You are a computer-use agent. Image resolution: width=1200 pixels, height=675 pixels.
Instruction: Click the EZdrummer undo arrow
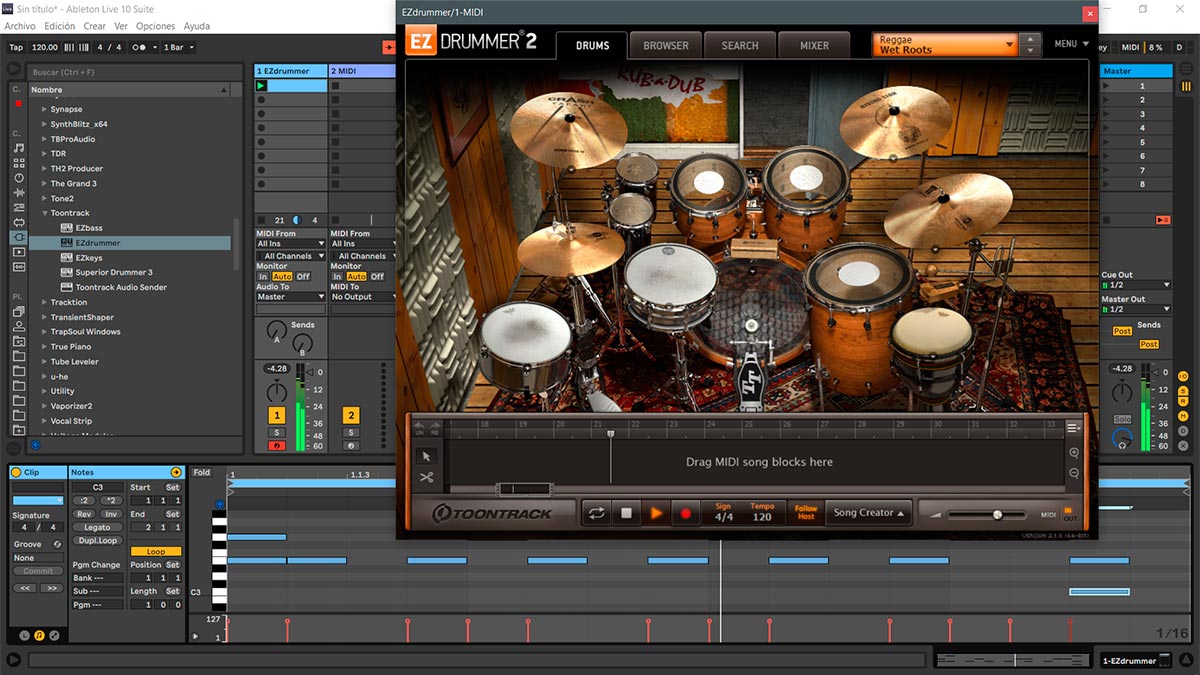click(420, 428)
